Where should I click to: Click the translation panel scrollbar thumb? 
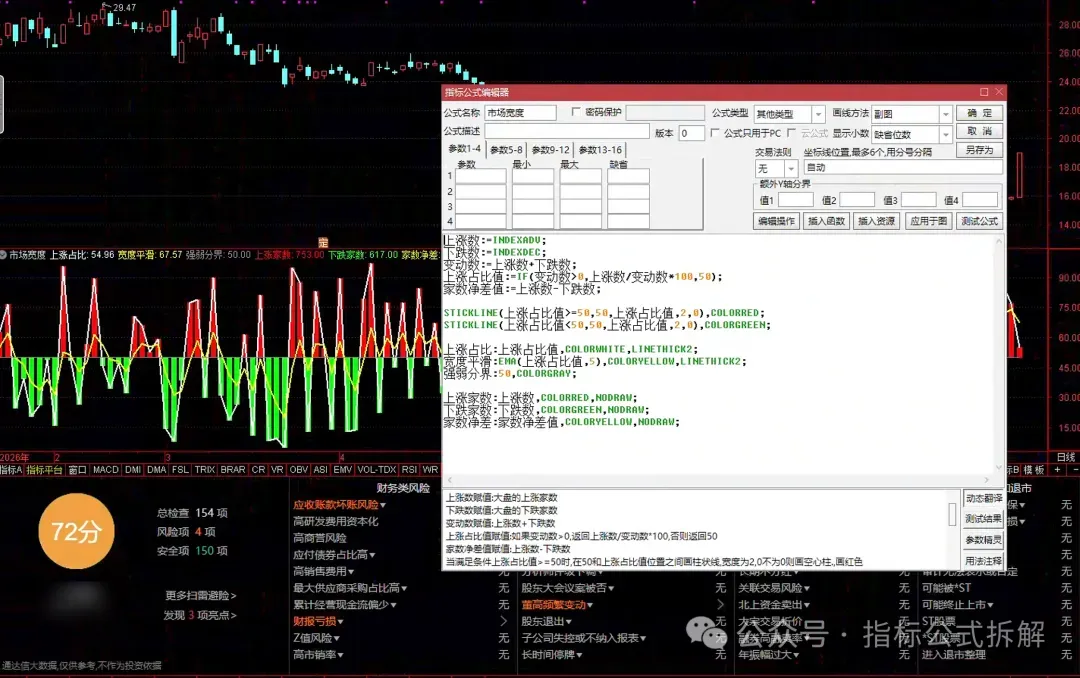point(952,513)
